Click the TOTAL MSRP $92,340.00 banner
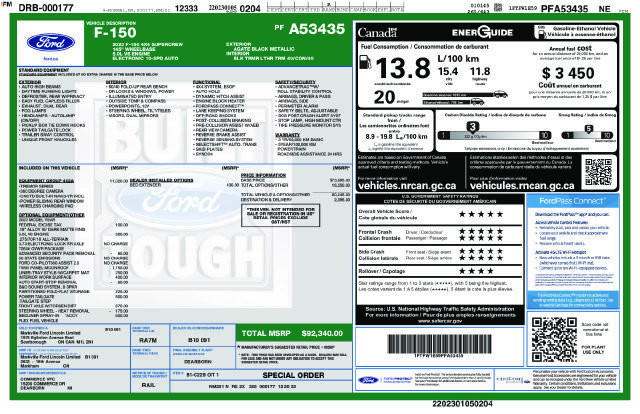Viewport: 640px width, 414px height. pyautogui.click(x=293, y=333)
